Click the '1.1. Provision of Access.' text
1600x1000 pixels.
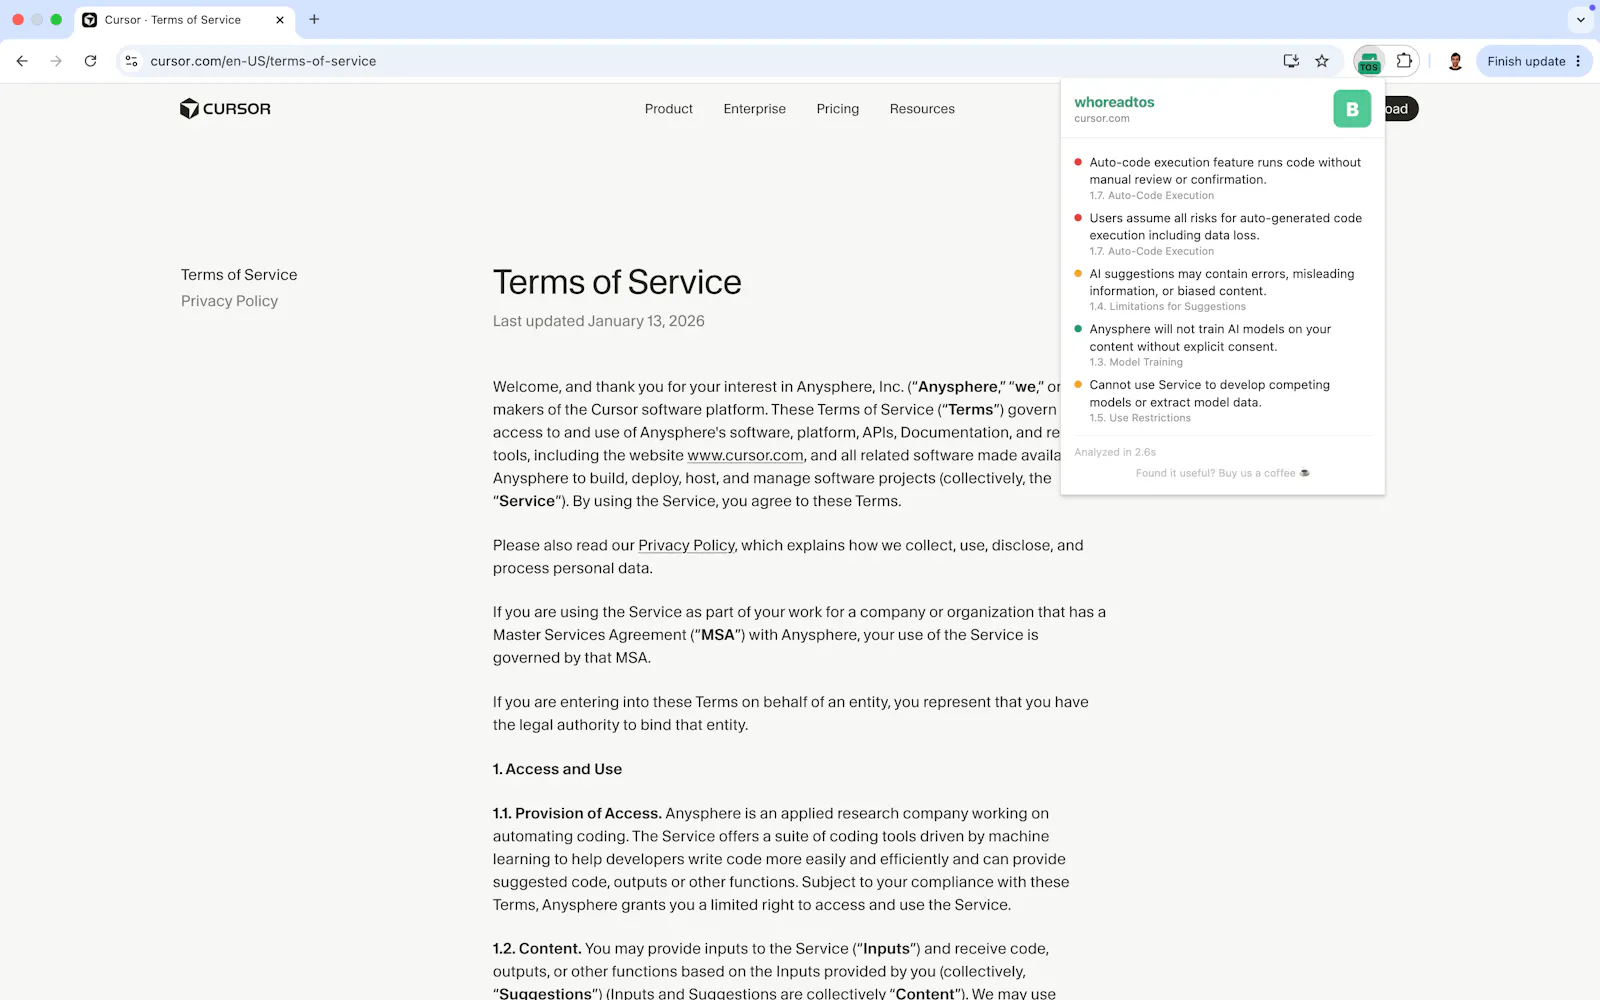[x=577, y=814]
